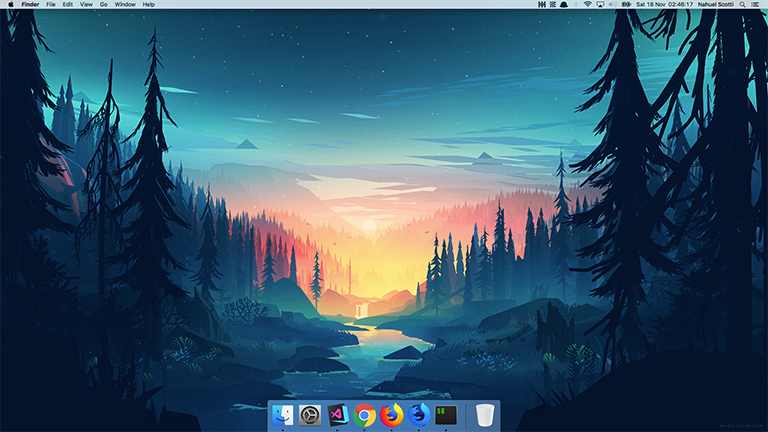Open the orange Firefox dock icon
The image size is (768, 432).
391,415
